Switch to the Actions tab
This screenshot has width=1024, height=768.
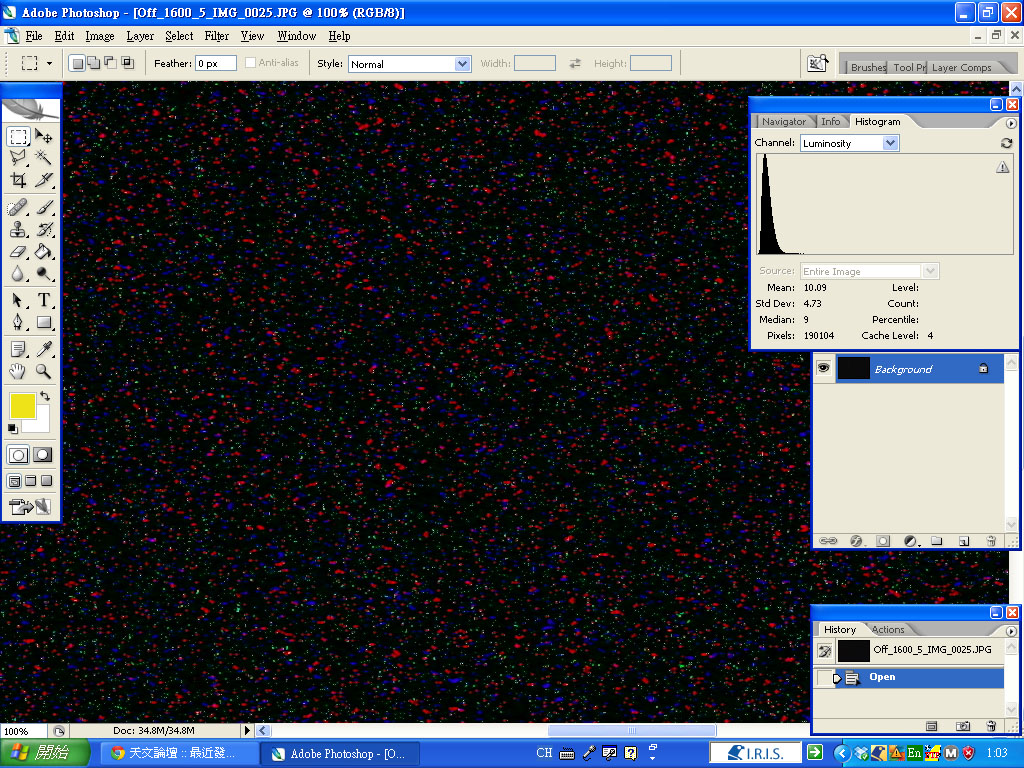(887, 630)
